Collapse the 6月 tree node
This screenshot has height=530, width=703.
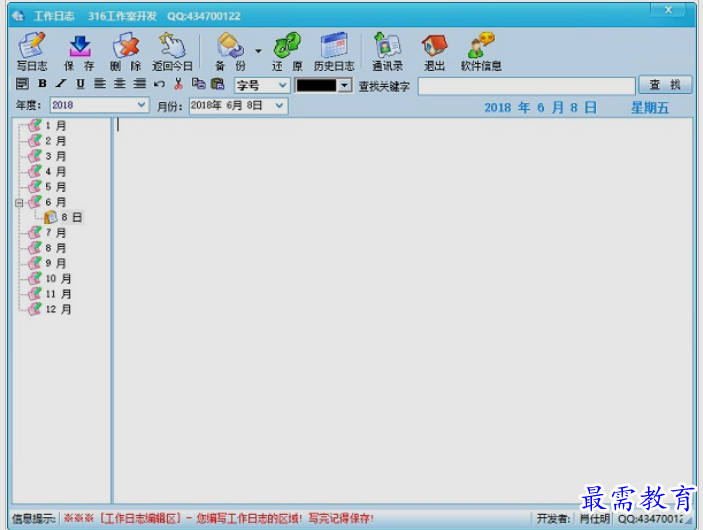click(x=19, y=203)
